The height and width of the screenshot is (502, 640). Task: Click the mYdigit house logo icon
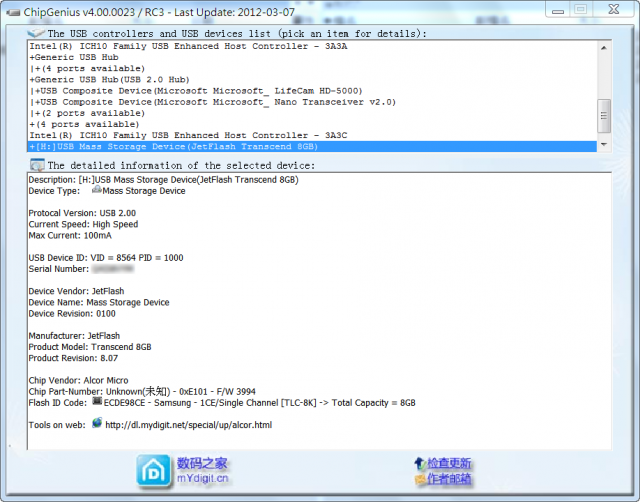[153, 471]
